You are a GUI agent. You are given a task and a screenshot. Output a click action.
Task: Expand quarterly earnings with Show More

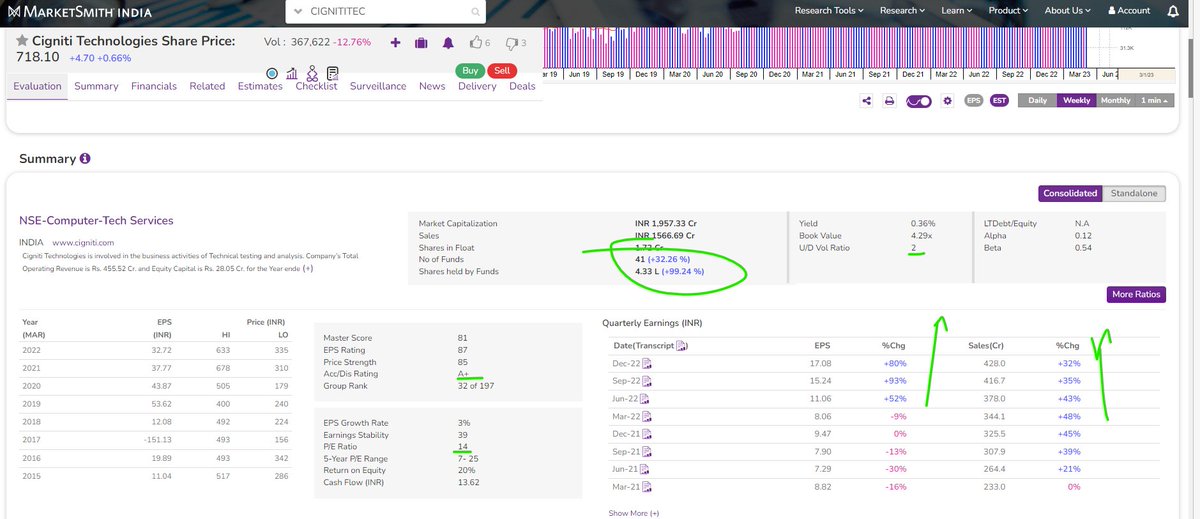634,513
